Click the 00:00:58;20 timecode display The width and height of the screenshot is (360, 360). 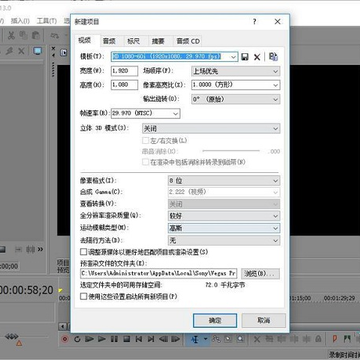[26, 290]
